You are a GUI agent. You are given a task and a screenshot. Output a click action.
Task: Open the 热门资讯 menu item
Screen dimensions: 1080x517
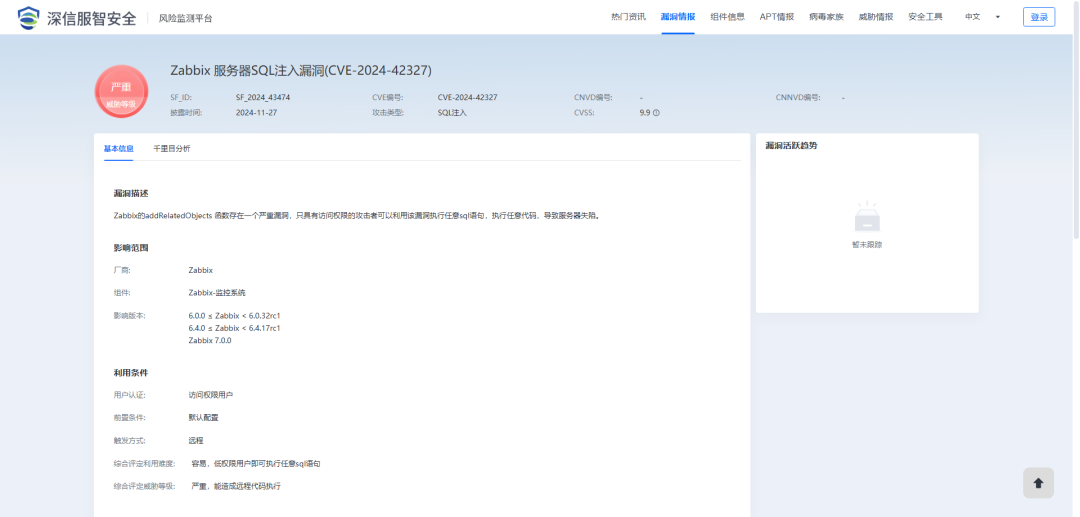point(628,17)
